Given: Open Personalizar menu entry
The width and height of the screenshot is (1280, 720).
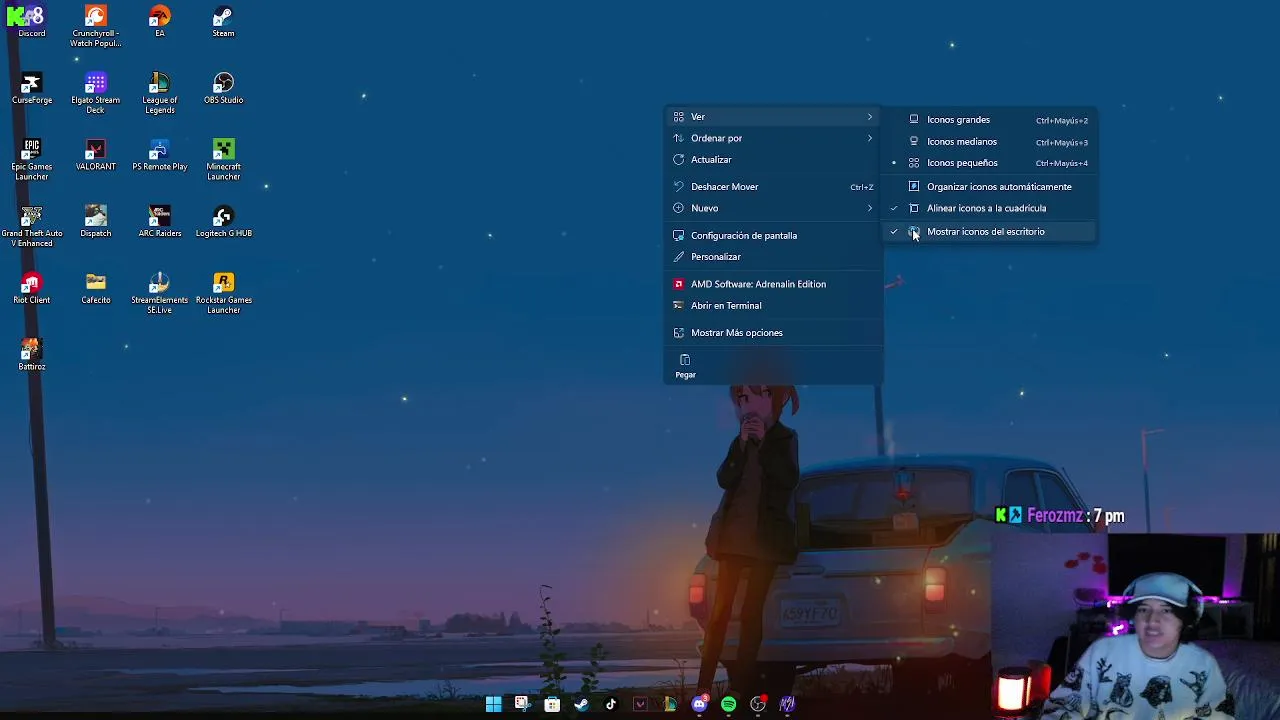Looking at the screenshot, I should (x=774, y=257).
